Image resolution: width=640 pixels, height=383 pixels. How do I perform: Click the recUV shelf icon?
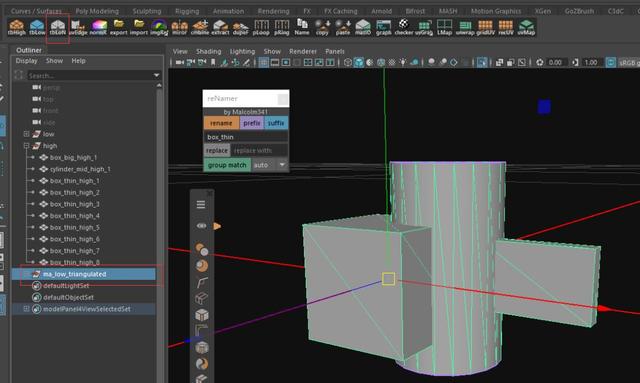coord(506,27)
